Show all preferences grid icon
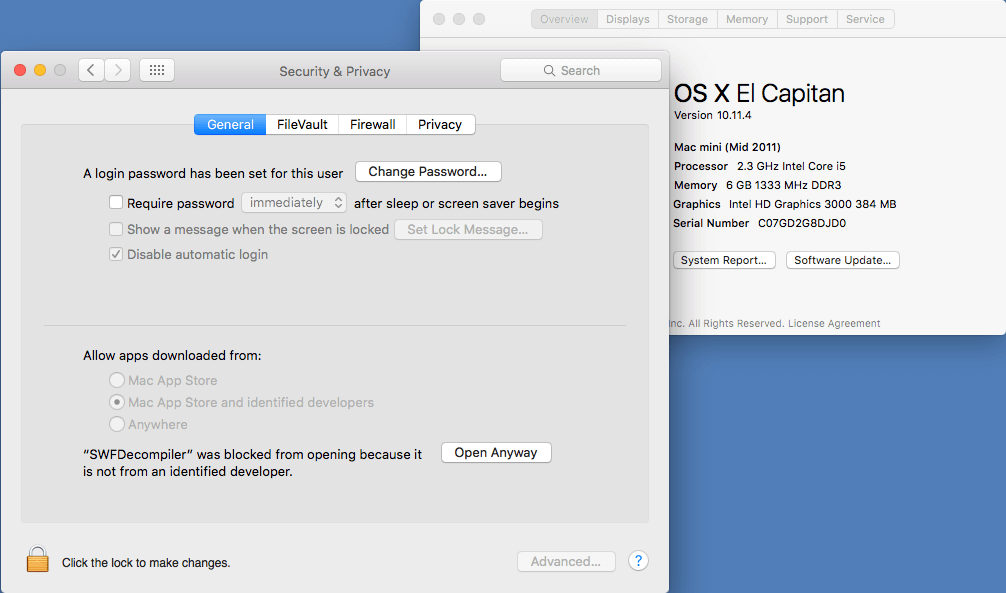 click(157, 70)
